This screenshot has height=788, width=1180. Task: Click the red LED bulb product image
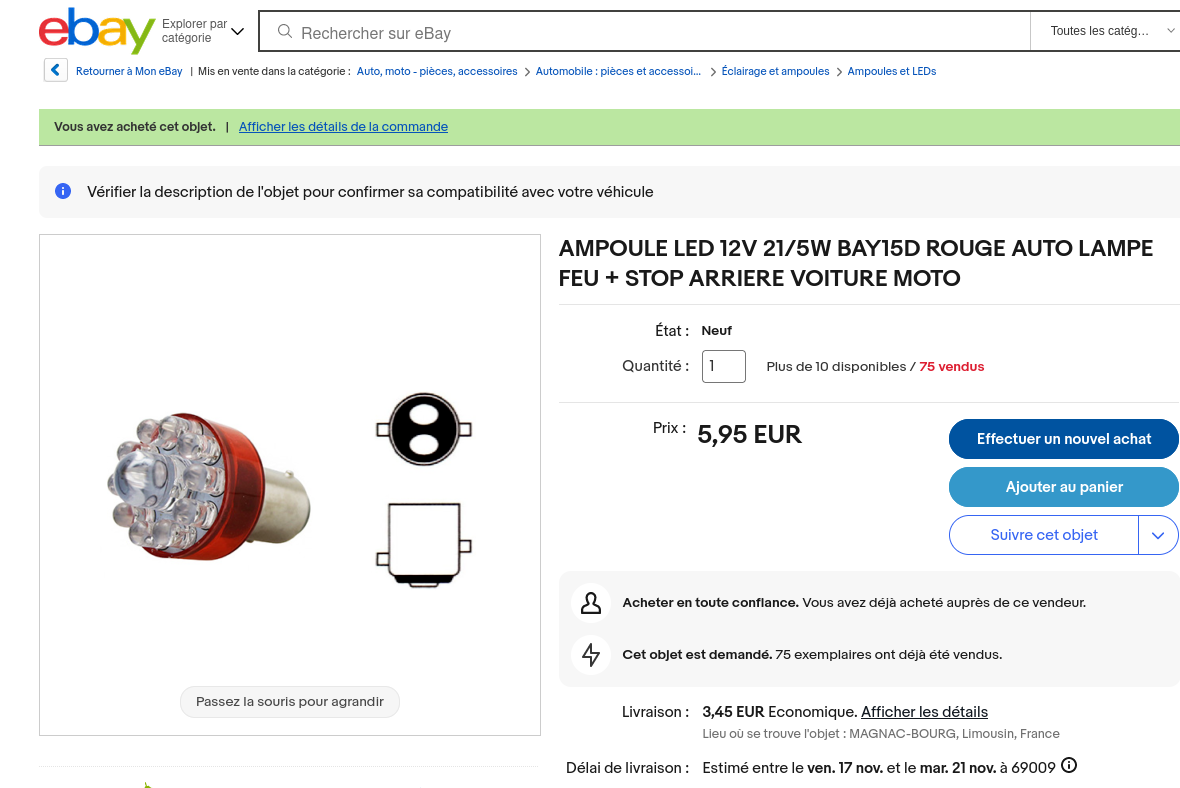(x=208, y=486)
